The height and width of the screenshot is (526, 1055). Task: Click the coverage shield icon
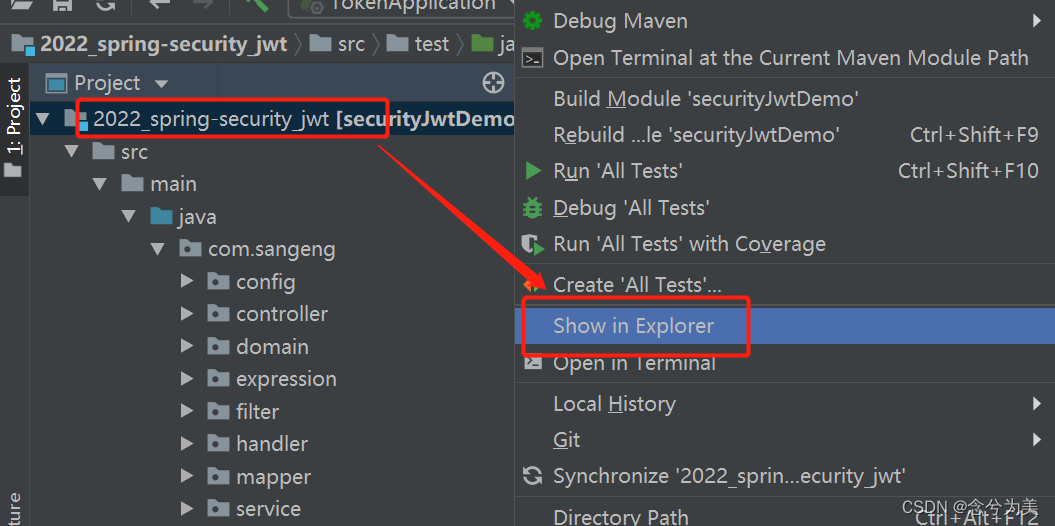click(533, 244)
